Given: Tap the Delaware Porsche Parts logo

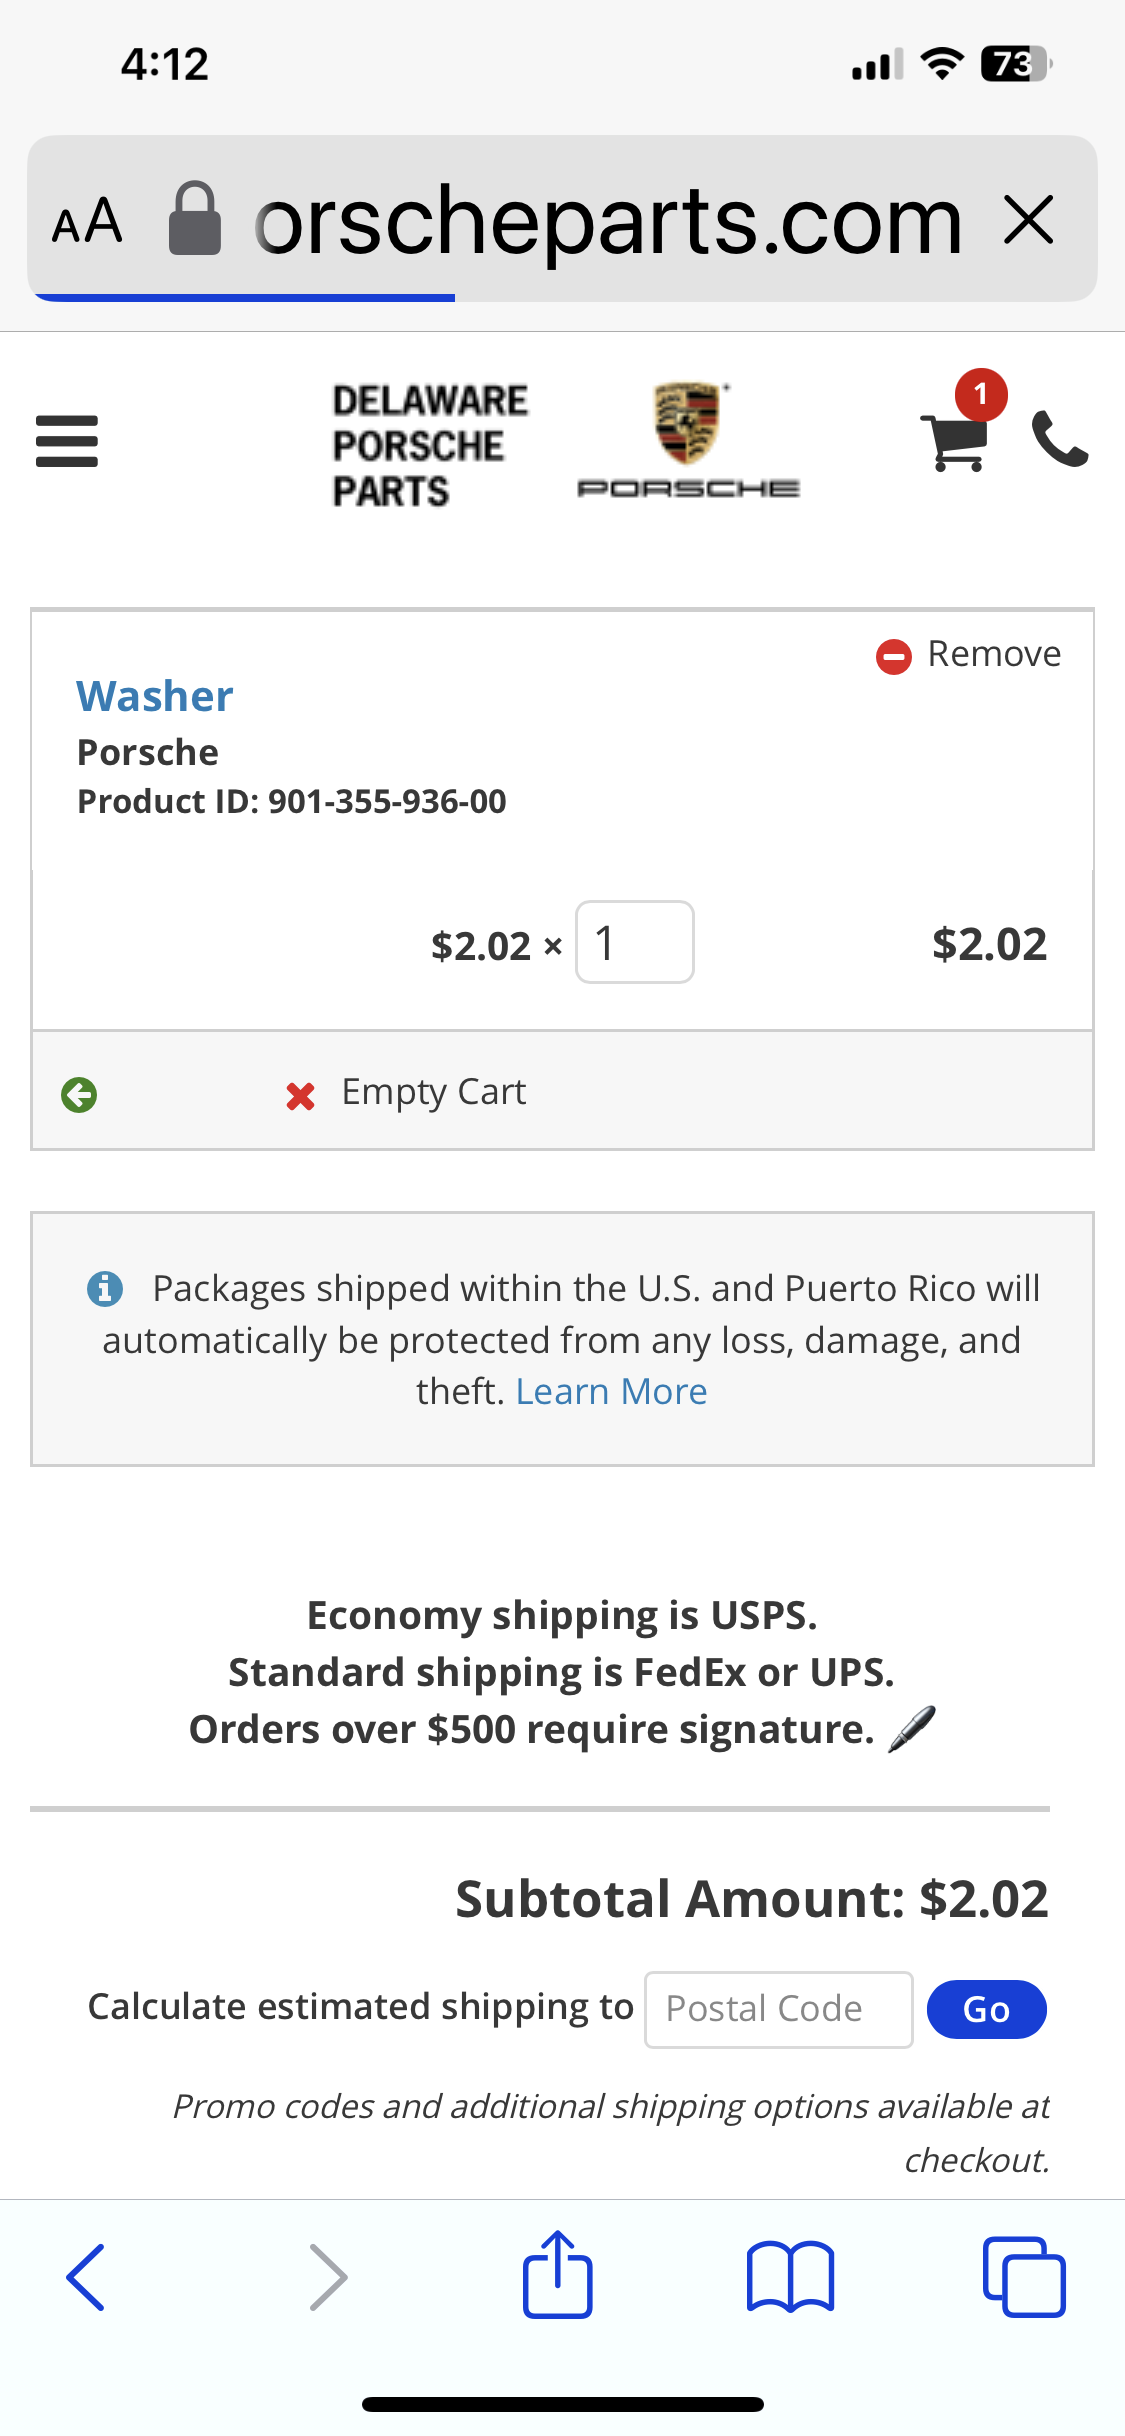Looking at the screenshot, I should (x=430, y=445).
